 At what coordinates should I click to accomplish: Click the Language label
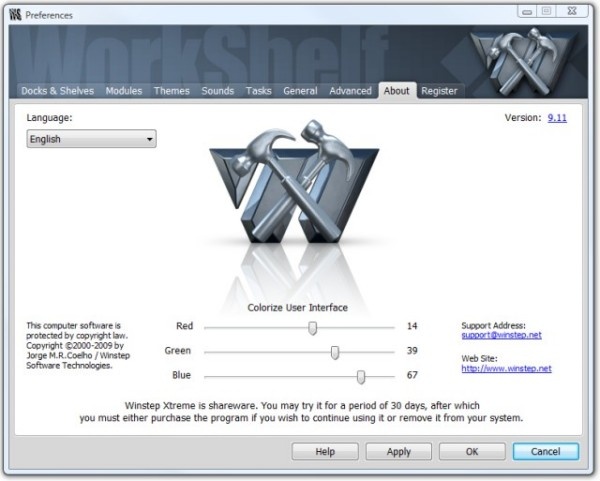(x=49, y=117)
